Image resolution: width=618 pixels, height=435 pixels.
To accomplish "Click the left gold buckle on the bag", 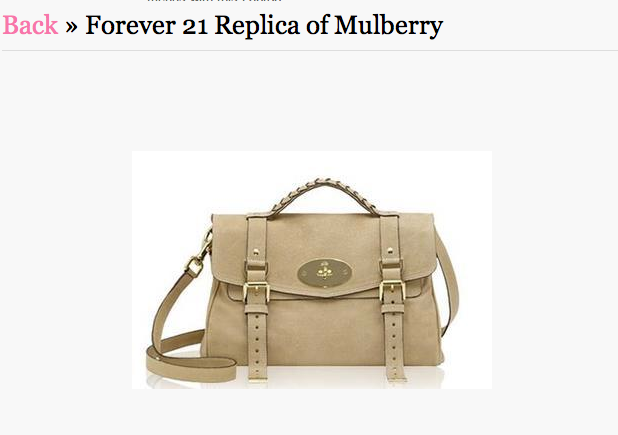I will (x=256, y=292).
